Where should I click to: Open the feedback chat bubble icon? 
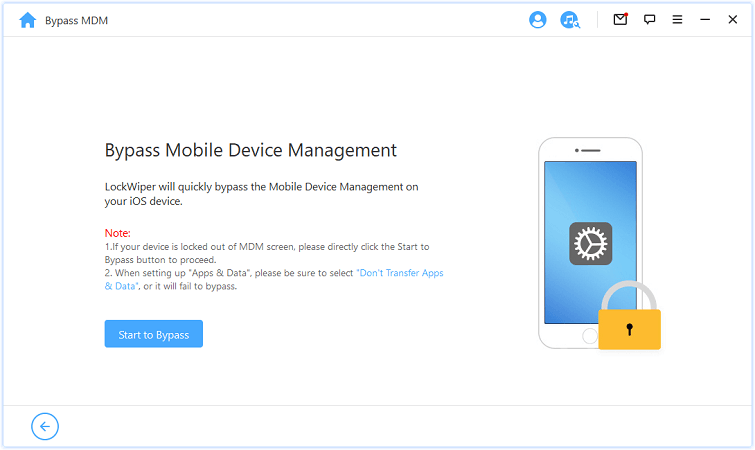[649, 20]
